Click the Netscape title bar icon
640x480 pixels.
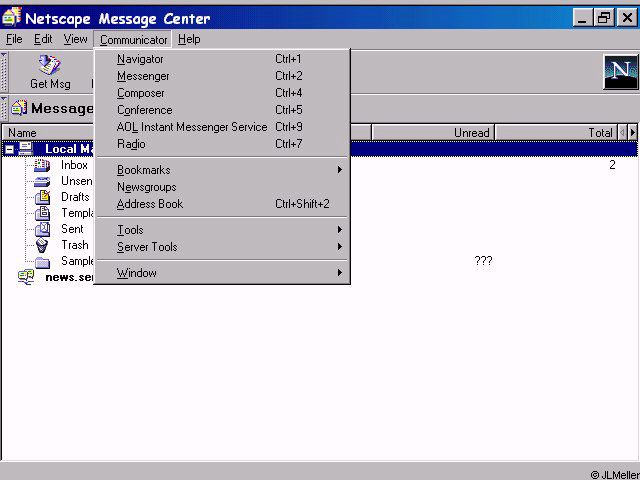(x=11, y=17)
